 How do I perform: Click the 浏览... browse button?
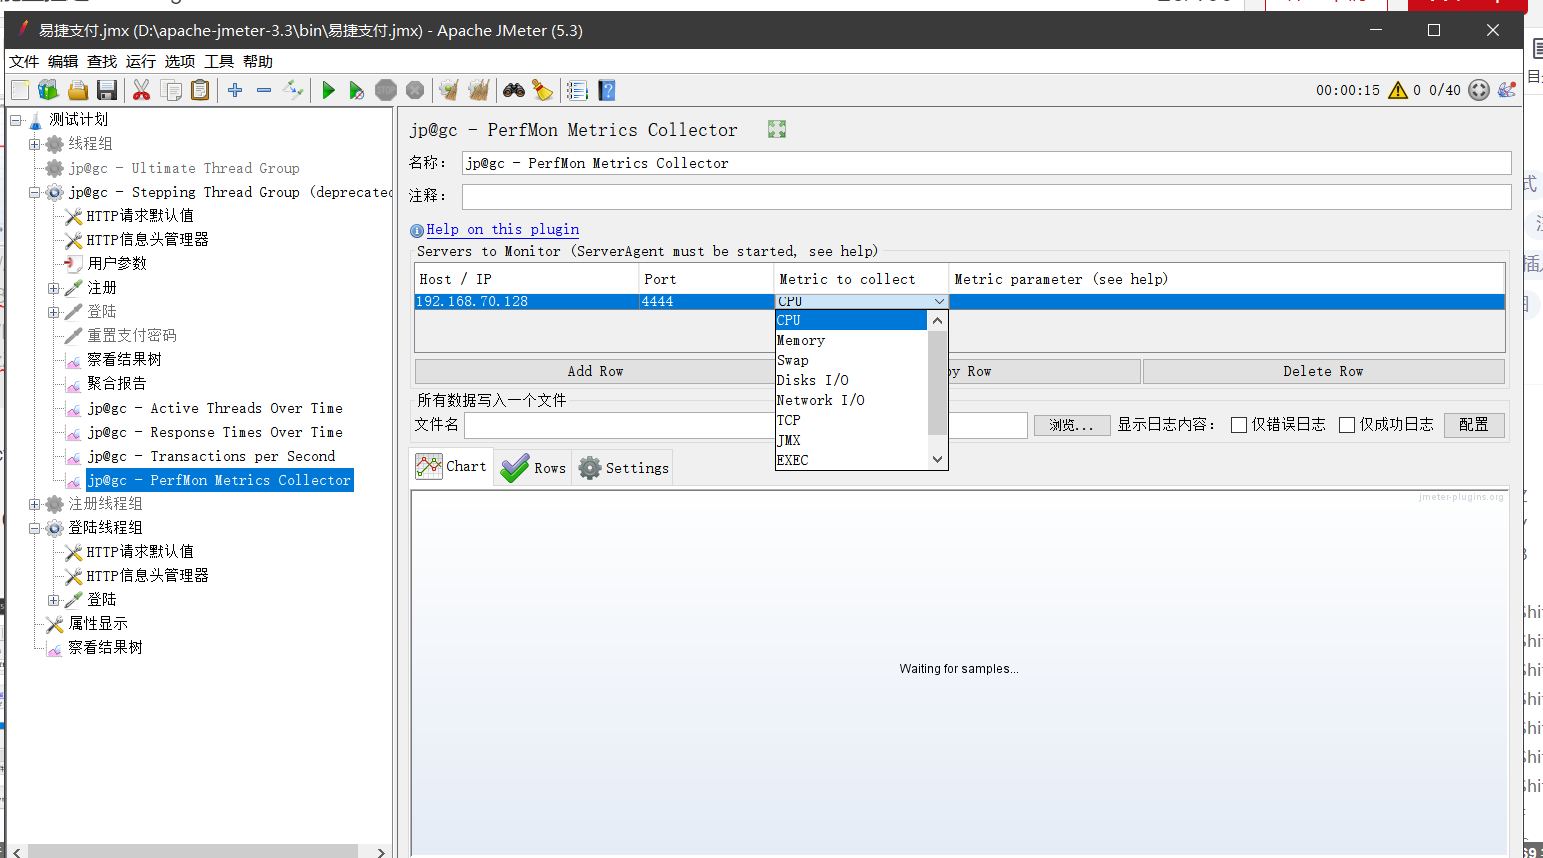pos(1071,425)
